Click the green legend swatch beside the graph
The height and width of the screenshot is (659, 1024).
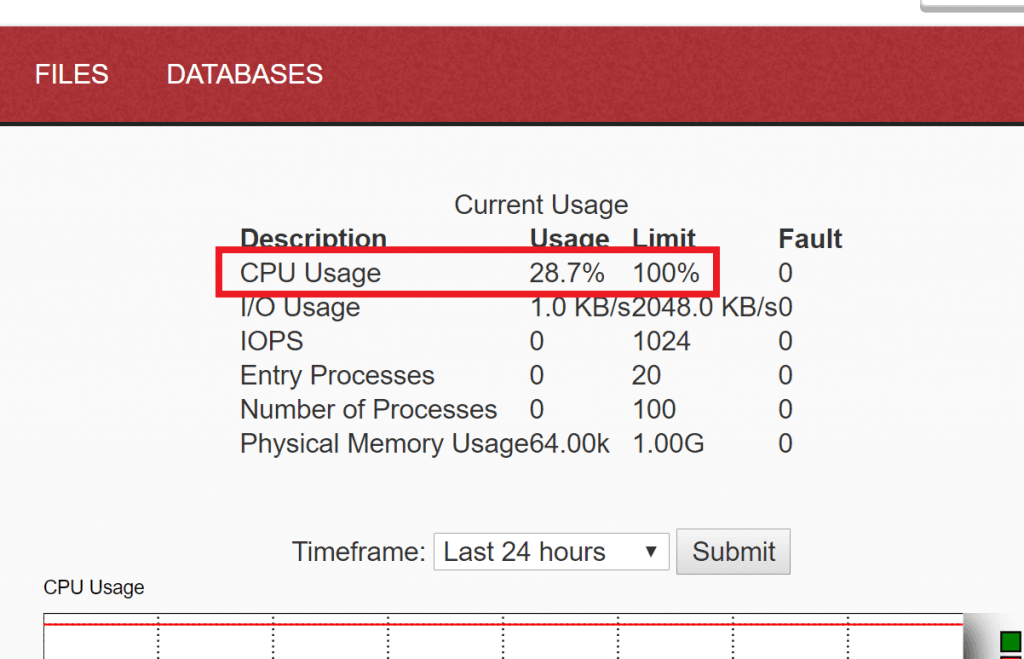[x=1010, y=641]
